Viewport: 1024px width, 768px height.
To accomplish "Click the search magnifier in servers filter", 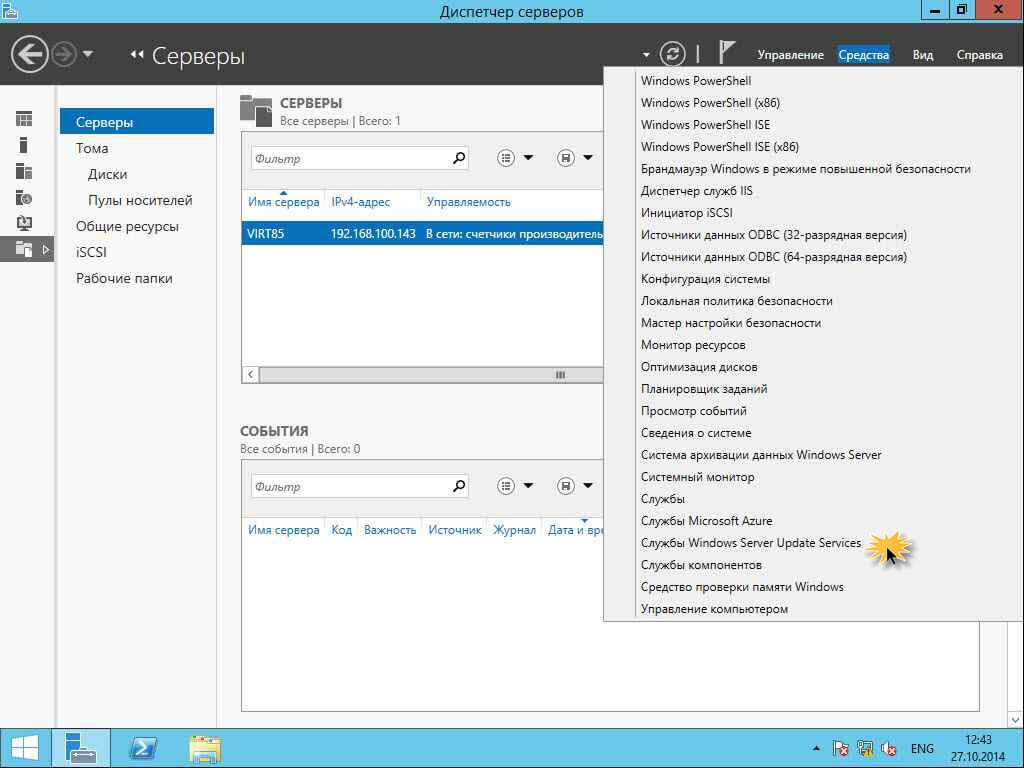I will click(x=459, y=157).
